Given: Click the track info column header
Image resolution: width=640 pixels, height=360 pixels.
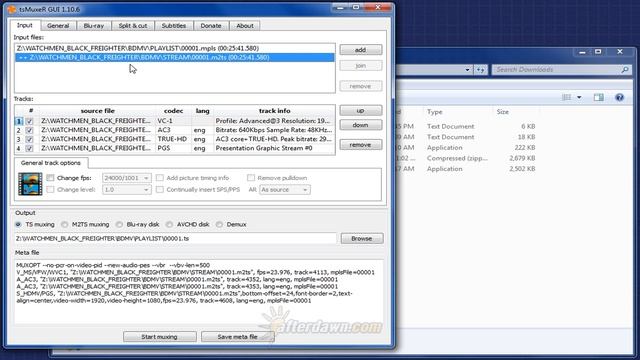Looking at the screenshot, I should pos(274,111).
